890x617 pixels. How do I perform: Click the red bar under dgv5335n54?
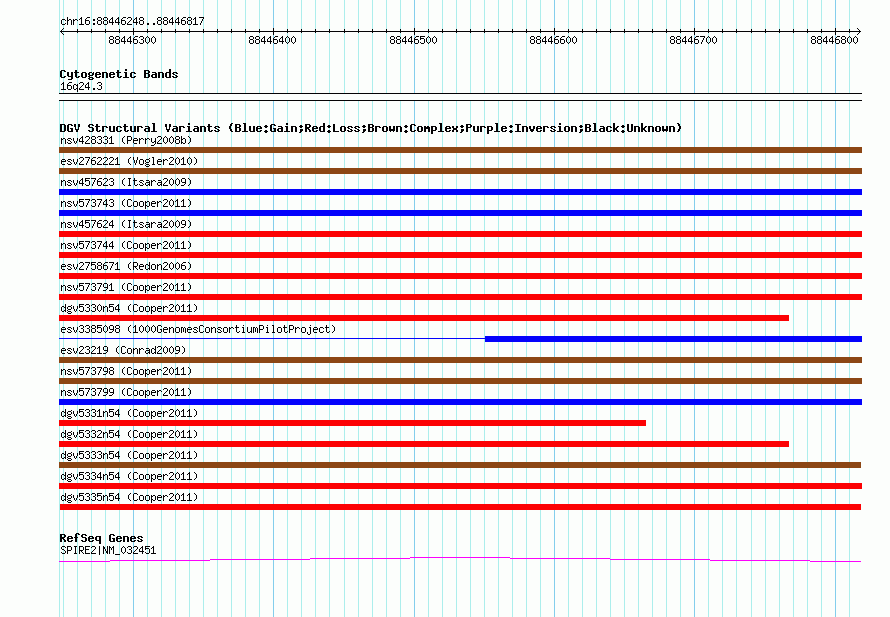(x=460, y=507)
